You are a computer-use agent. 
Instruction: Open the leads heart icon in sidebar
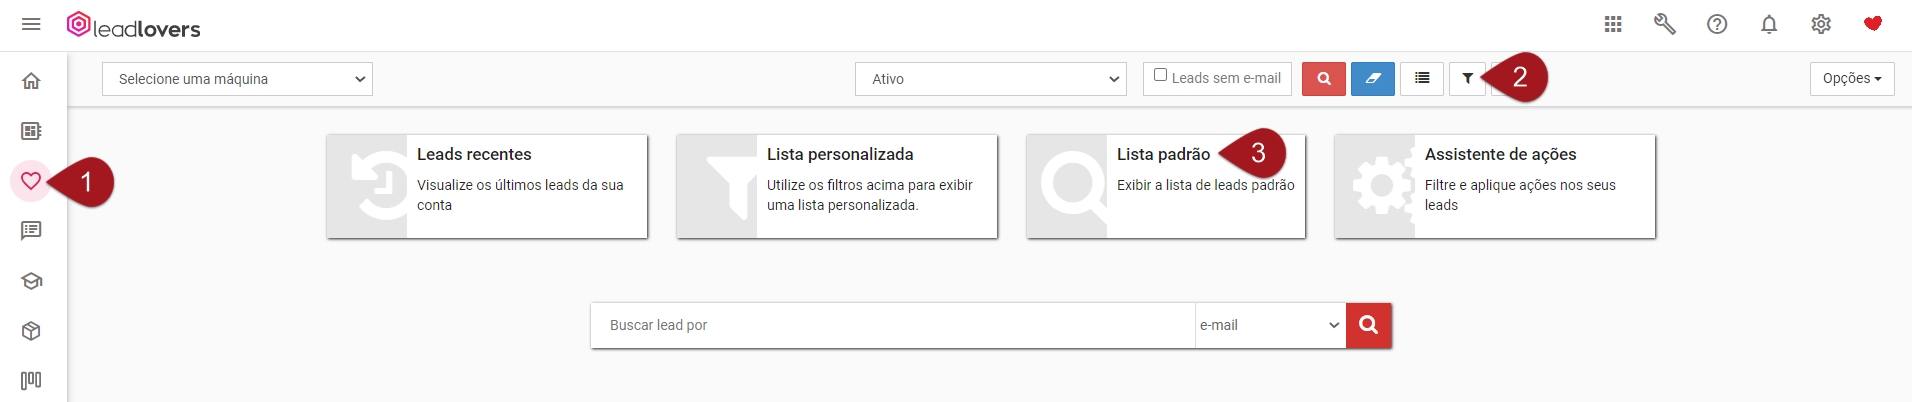(31, 181)
